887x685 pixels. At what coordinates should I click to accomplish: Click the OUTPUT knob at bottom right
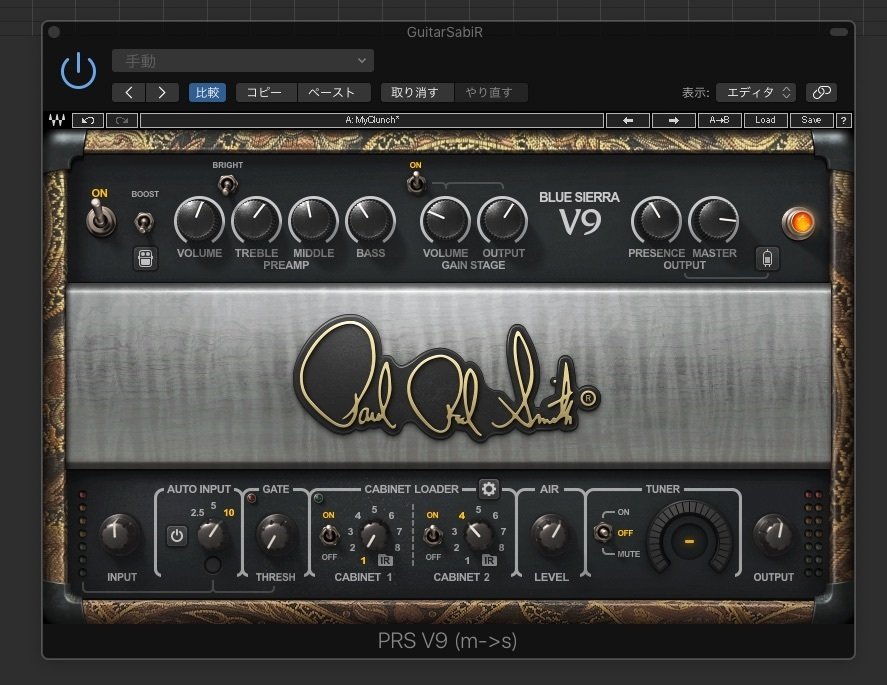pos(773,535)
